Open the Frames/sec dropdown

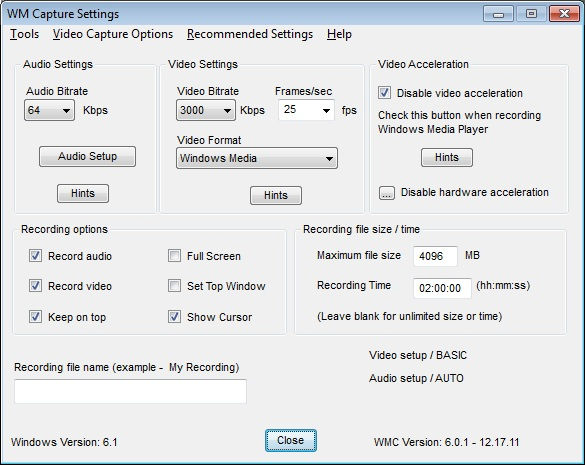(306, 110)
